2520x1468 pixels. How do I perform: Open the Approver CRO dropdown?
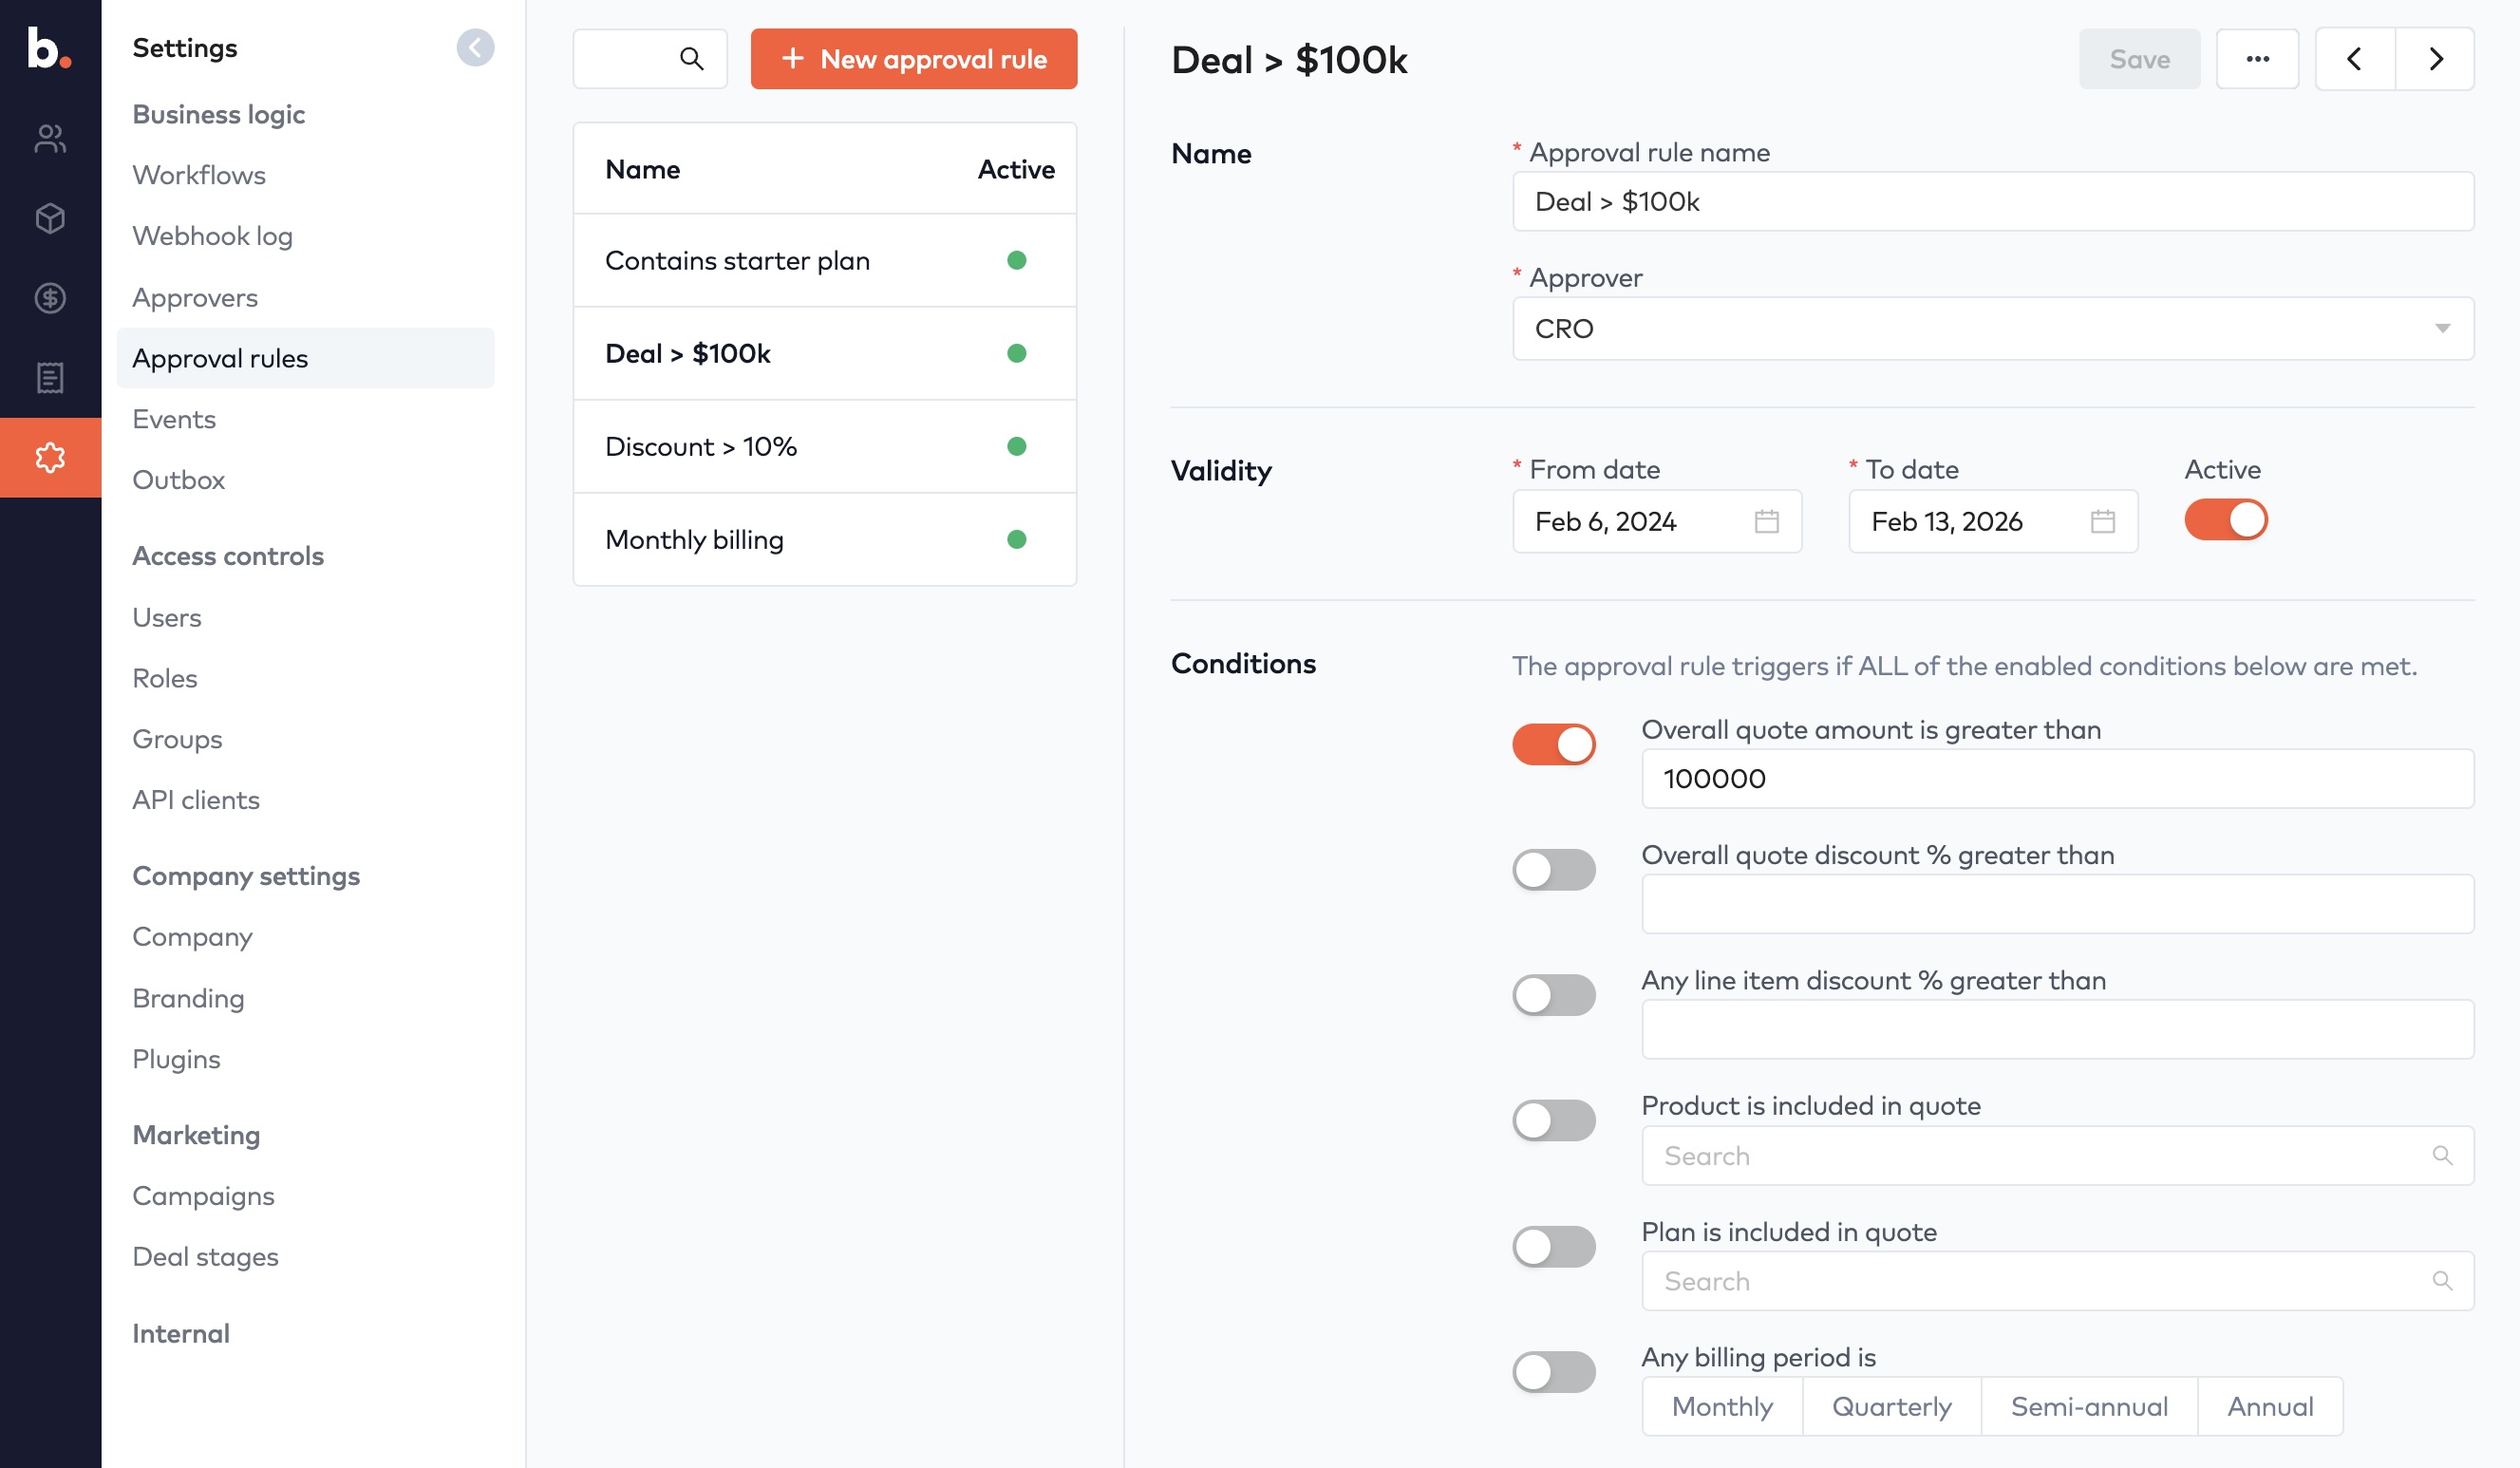pyautogui.click(x=1993, y=328)
